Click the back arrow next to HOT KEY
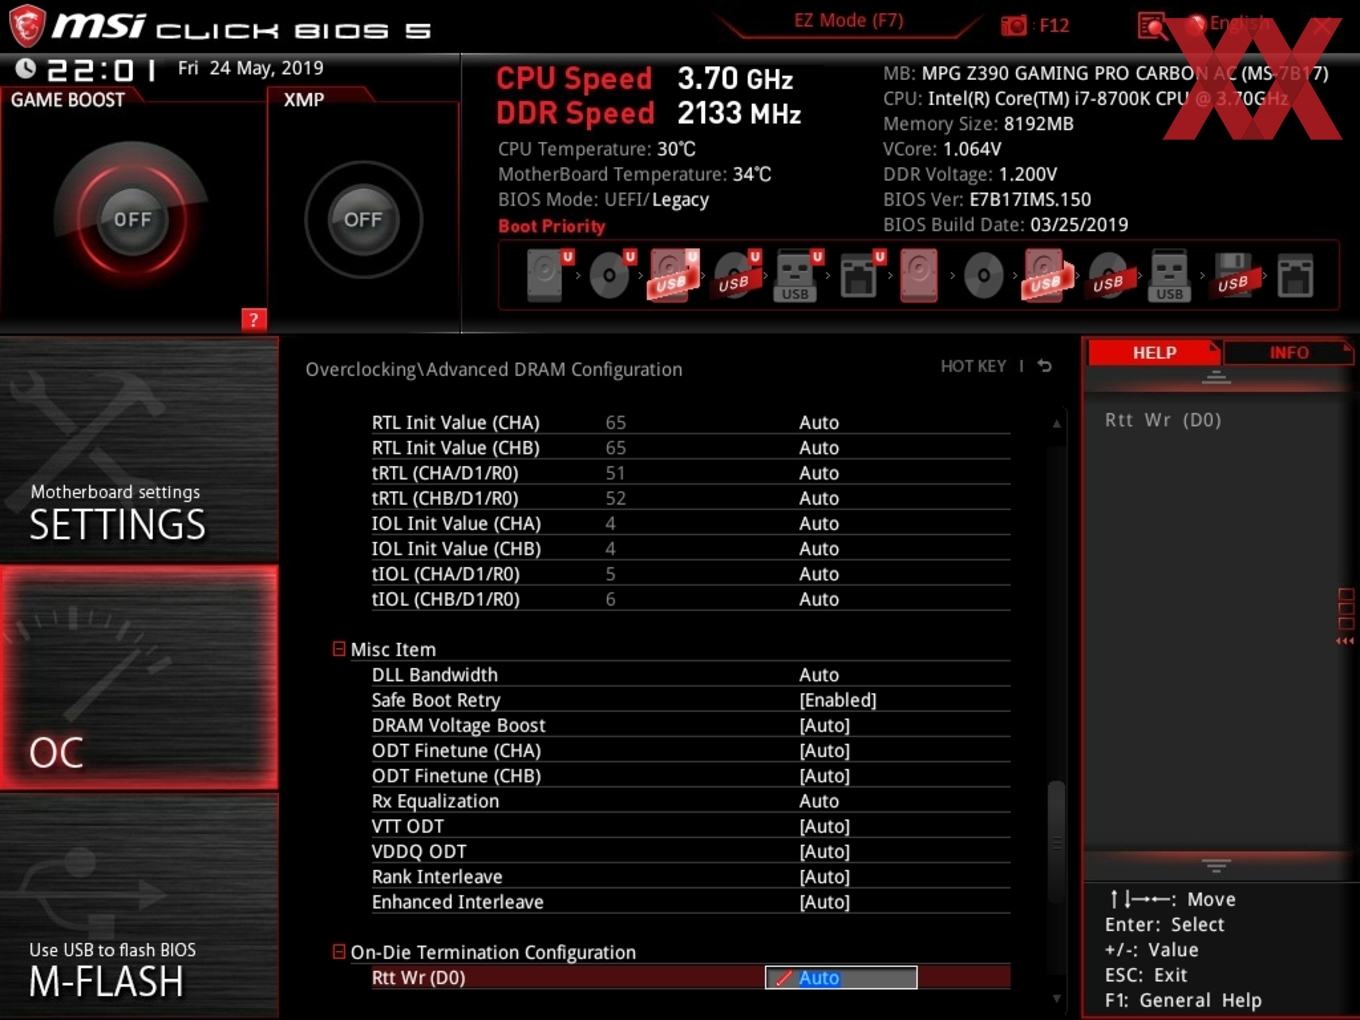Screen dimensions: 1360x1020 1045,366
